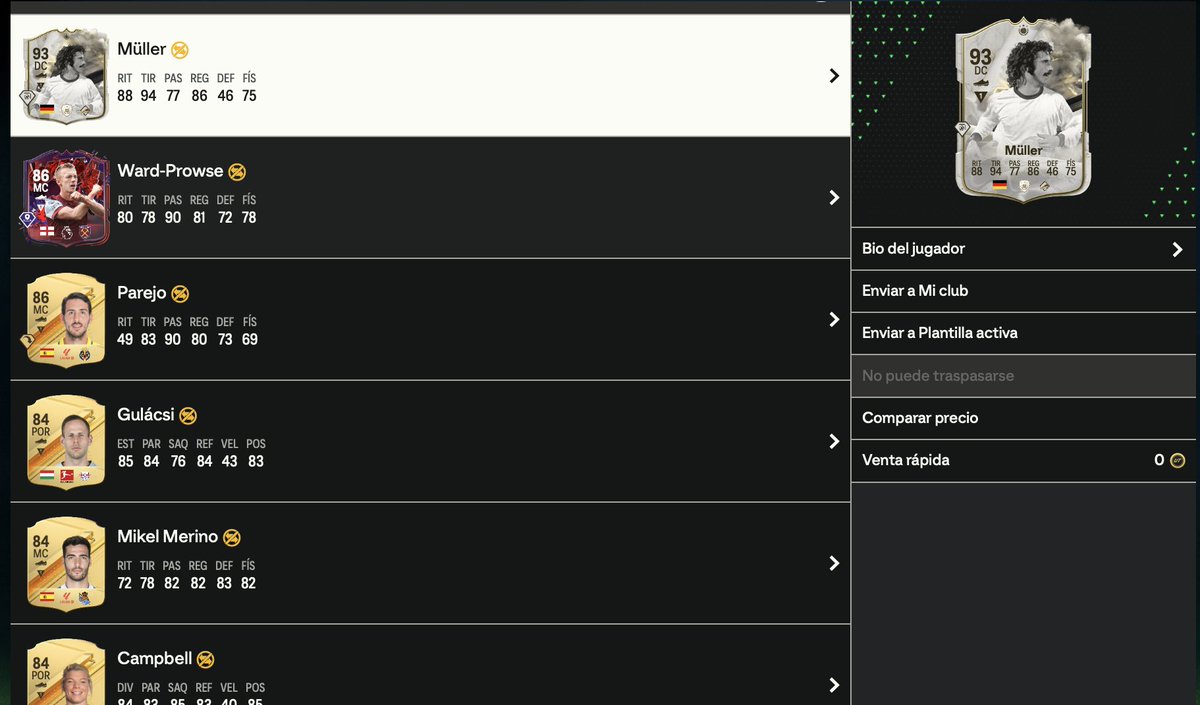Screen dimensions: 1200x705
Task: Click Müller's DEF stat value 46
Action: pos(224,96)
